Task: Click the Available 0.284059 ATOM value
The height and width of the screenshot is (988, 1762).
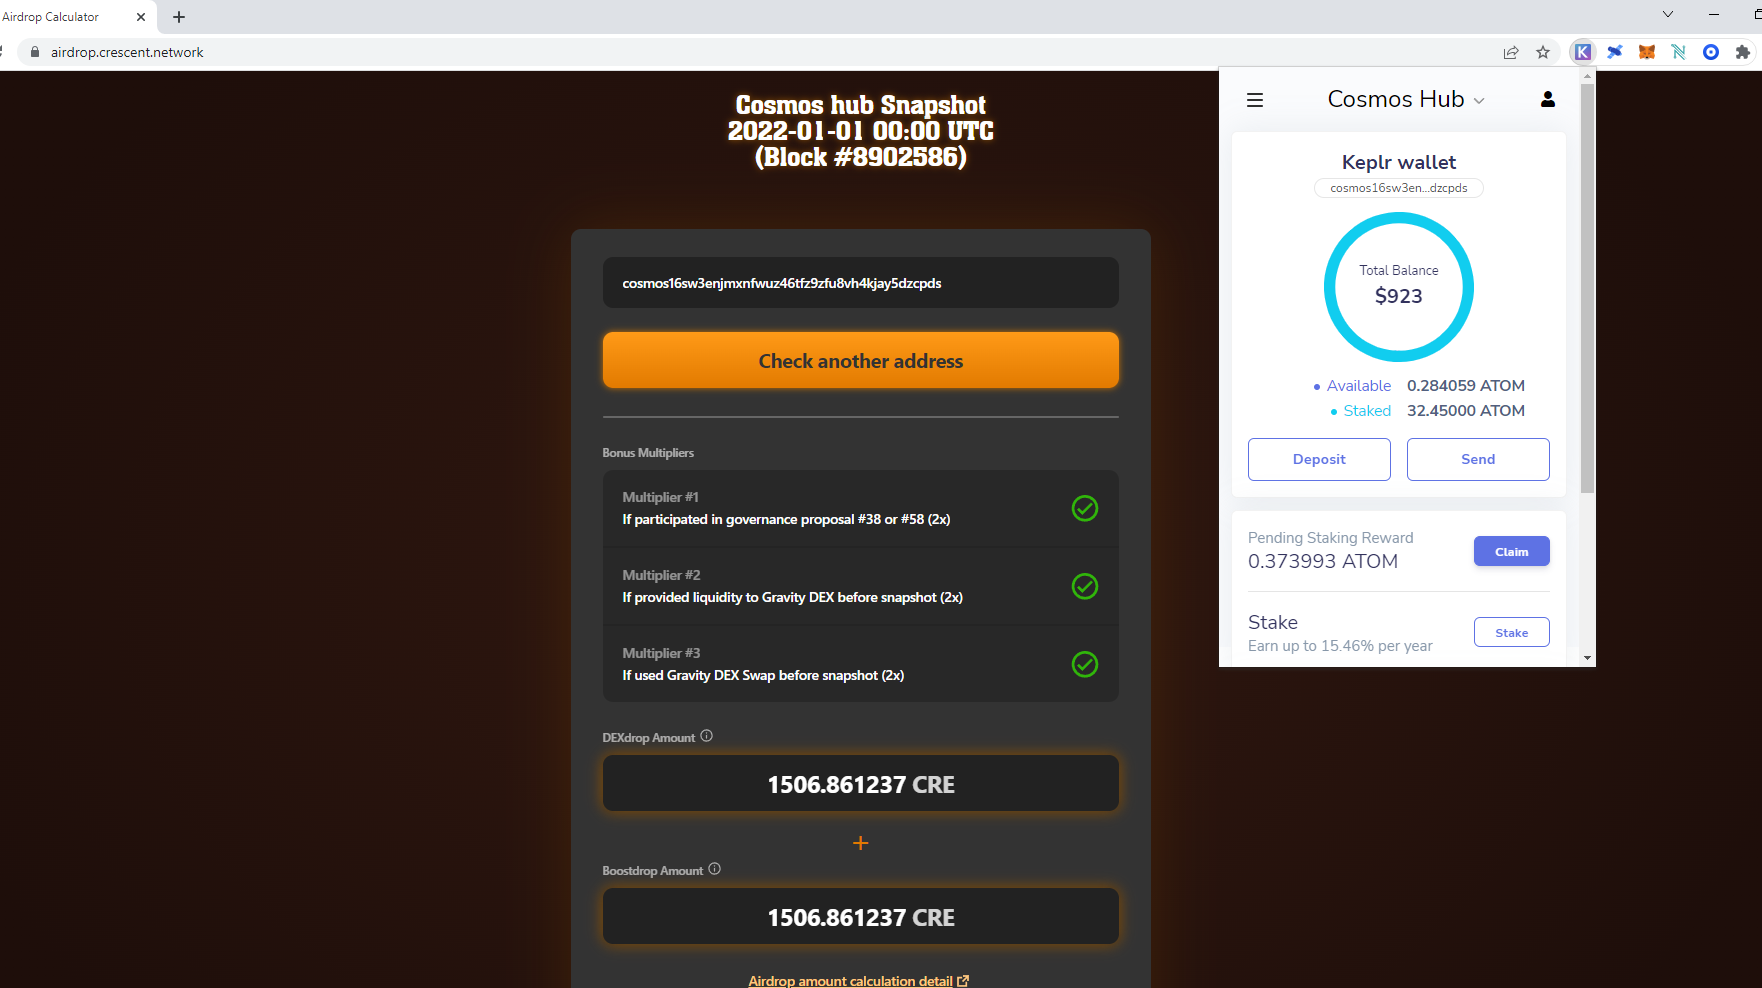Action: click(1465, 385)
